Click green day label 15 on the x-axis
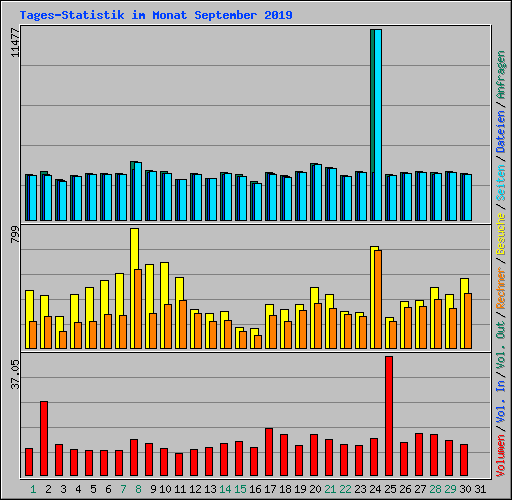Image resolution: width=512 pixels, height=500 pixels. click(240, 489)
